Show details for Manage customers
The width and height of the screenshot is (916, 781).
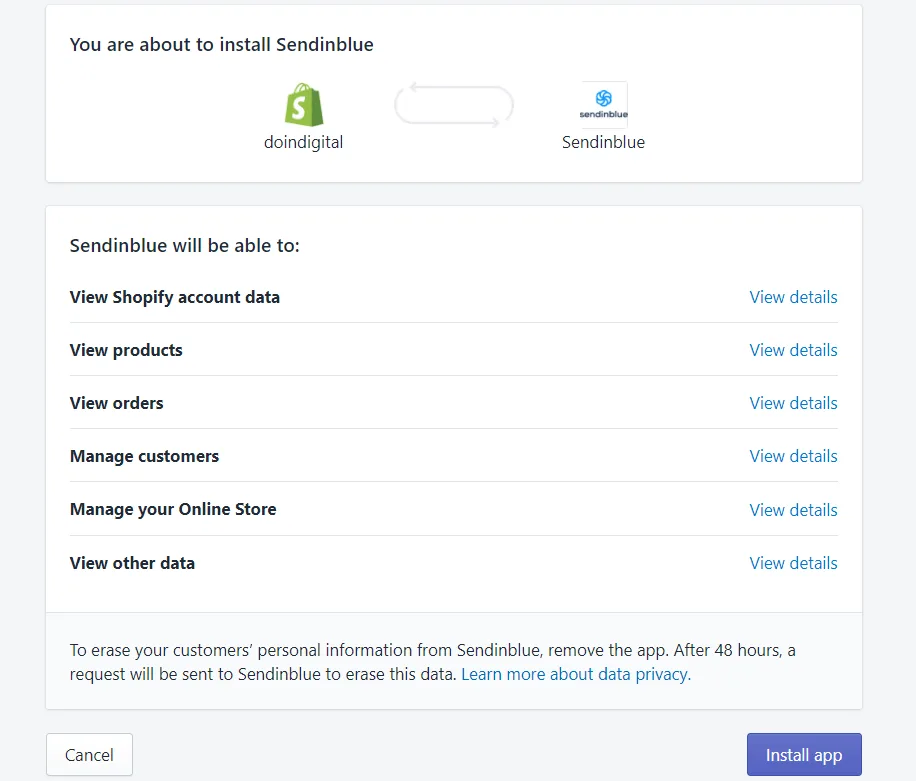pyautogui.click(x=793, y=456)
